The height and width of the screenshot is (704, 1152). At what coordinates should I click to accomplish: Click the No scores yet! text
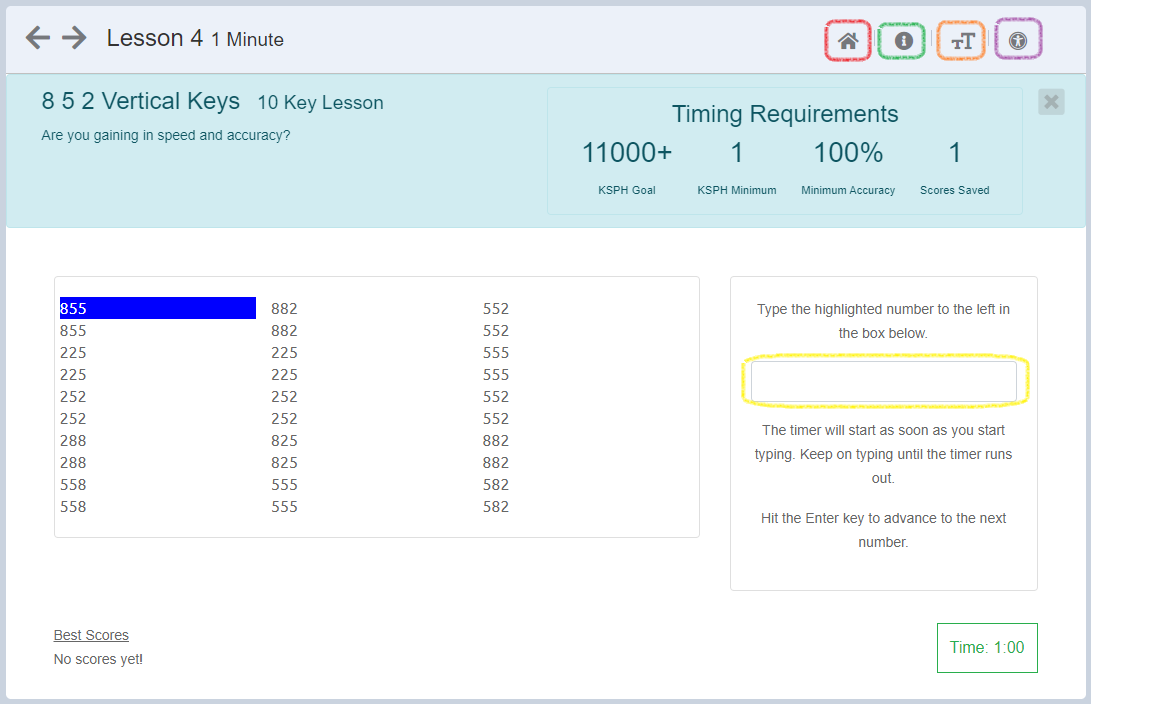(x=98, y=659)
